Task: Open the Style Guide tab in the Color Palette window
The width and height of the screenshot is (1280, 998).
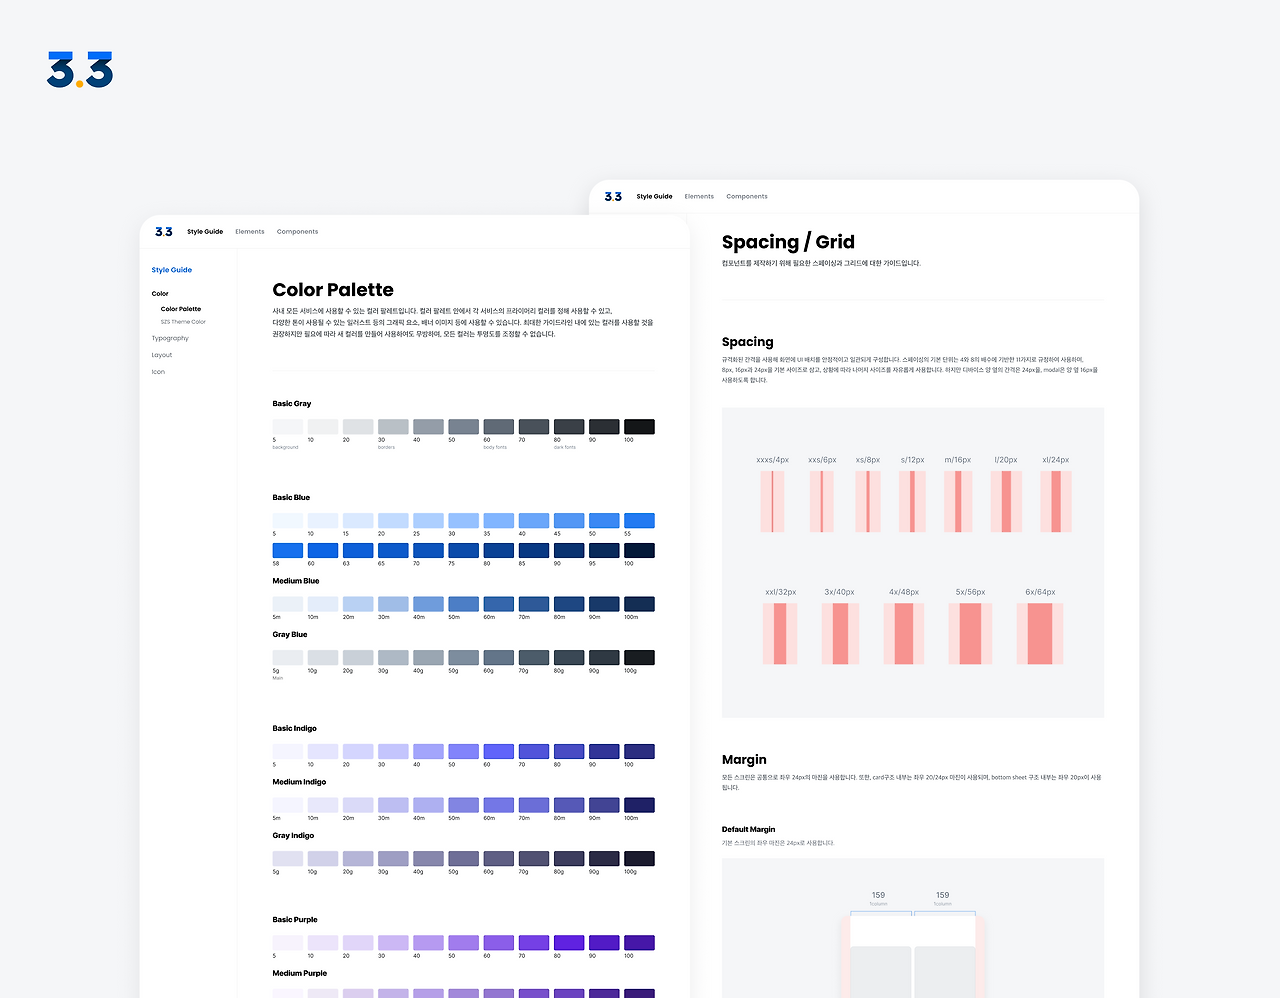Action: click(x=205, y=232)
